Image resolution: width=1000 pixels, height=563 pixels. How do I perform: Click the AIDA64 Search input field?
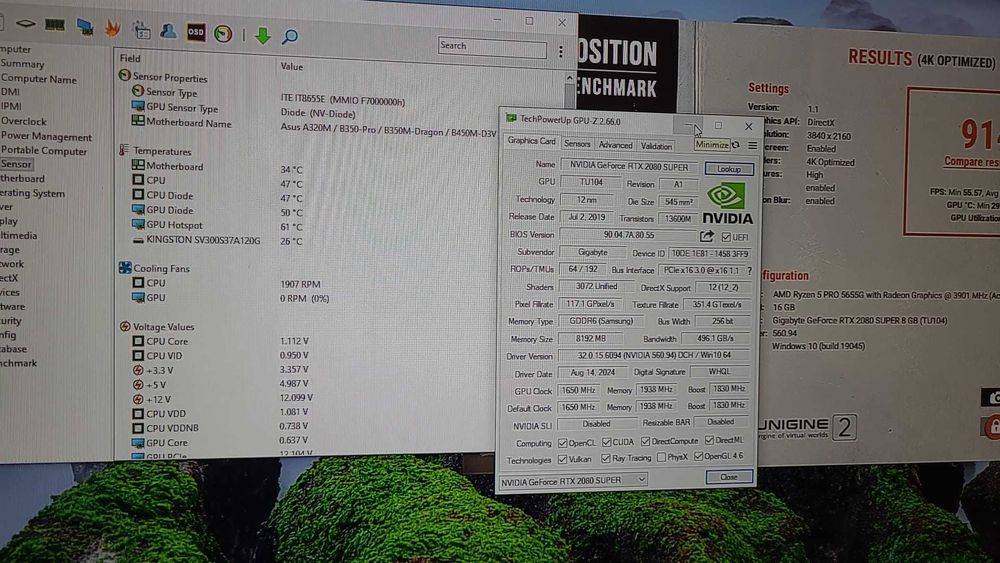(492, 47)
